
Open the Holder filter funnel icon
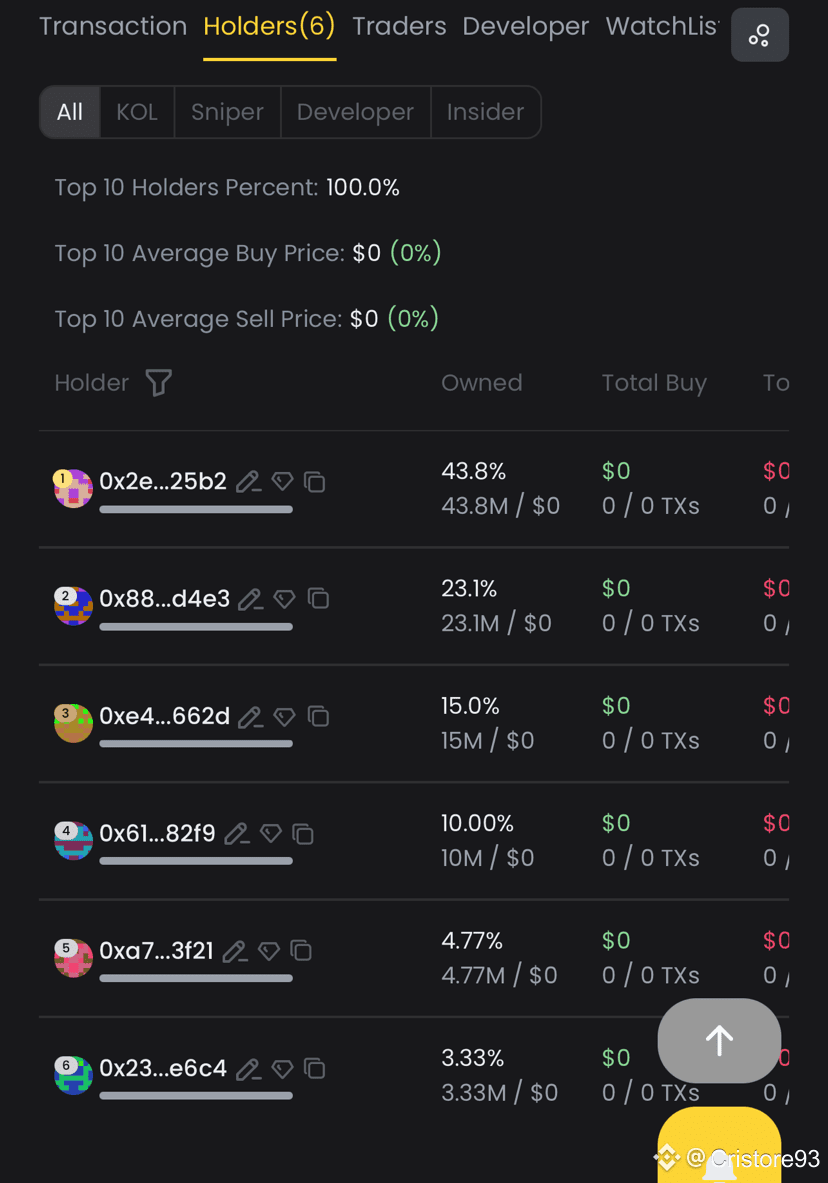159,383
